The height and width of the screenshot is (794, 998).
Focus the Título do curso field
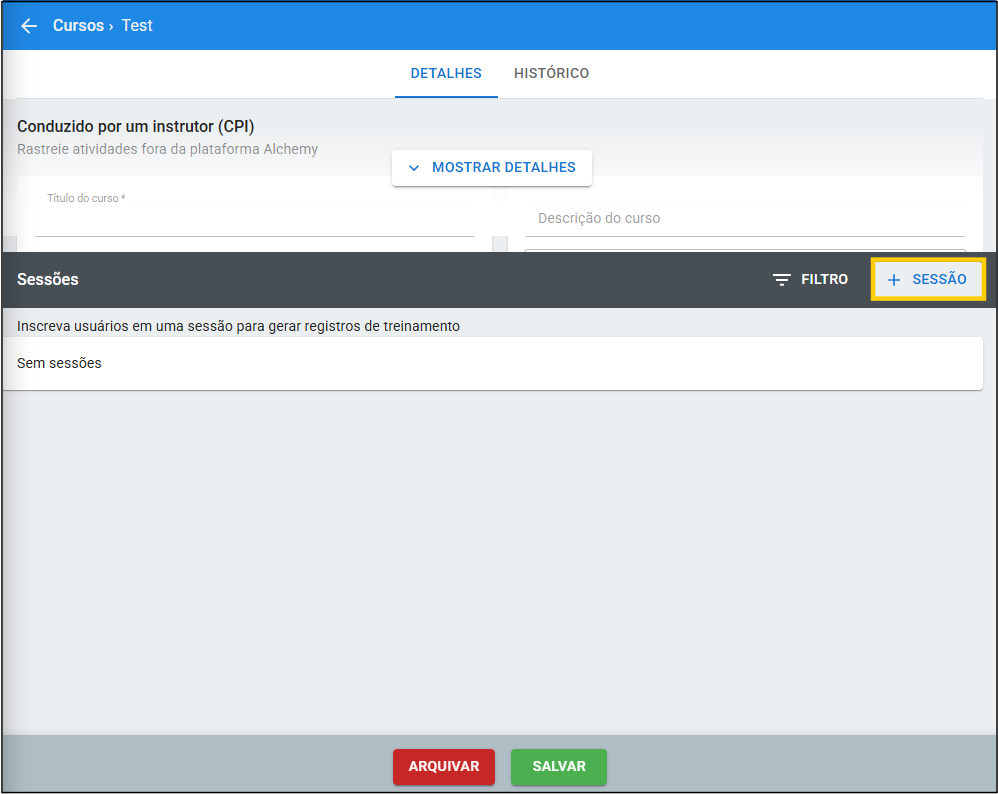pyautogui.click(x=254, y=222)
